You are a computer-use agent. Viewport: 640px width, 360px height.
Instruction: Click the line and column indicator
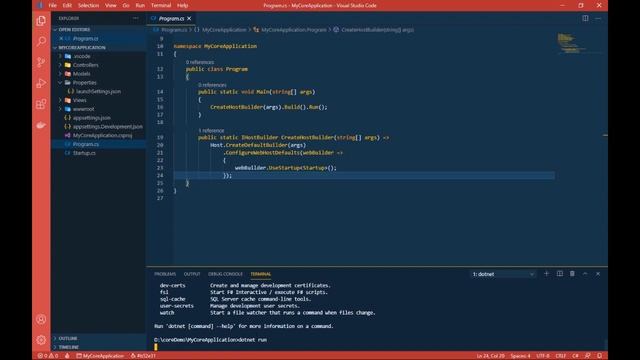pos(490,356)
